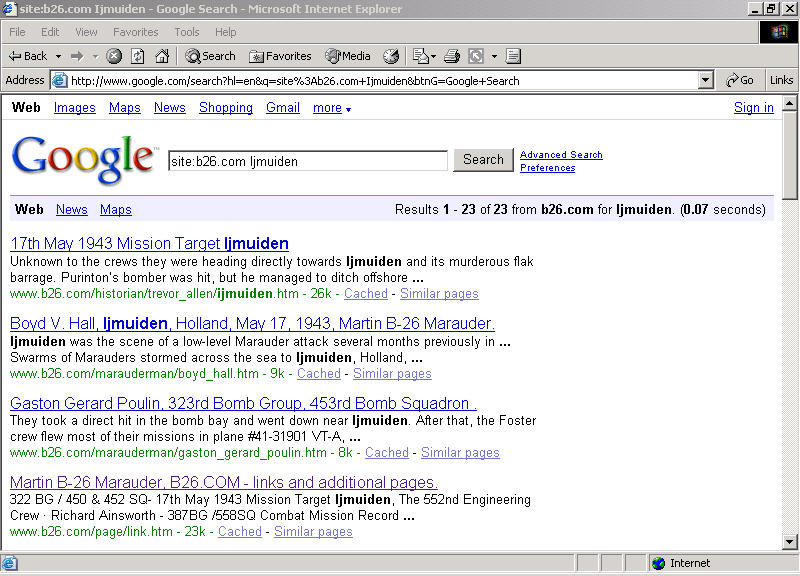Open the Advanced Search link
This screenshot has height=576, width=800.
pyautogui.click(x=561, y=155)
